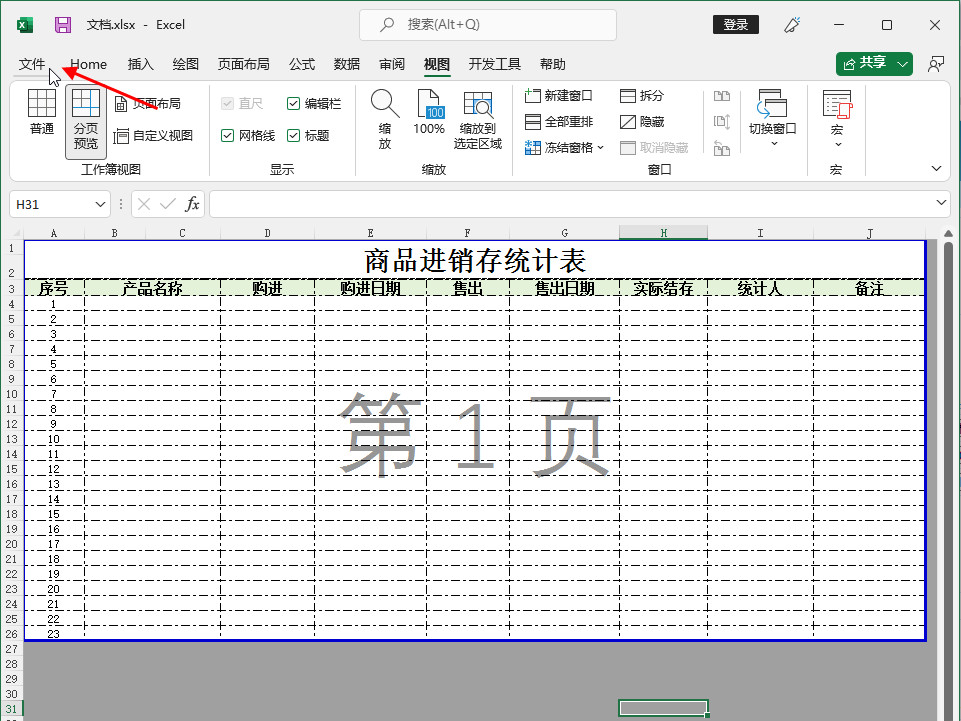Click Synchronous Scrolling icon
This screenshot has width=961, height=721.
[x=722, y=121]
